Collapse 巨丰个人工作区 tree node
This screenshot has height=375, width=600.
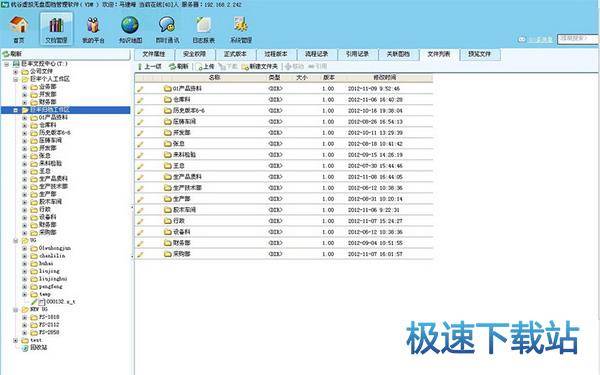tap(15, 79)
